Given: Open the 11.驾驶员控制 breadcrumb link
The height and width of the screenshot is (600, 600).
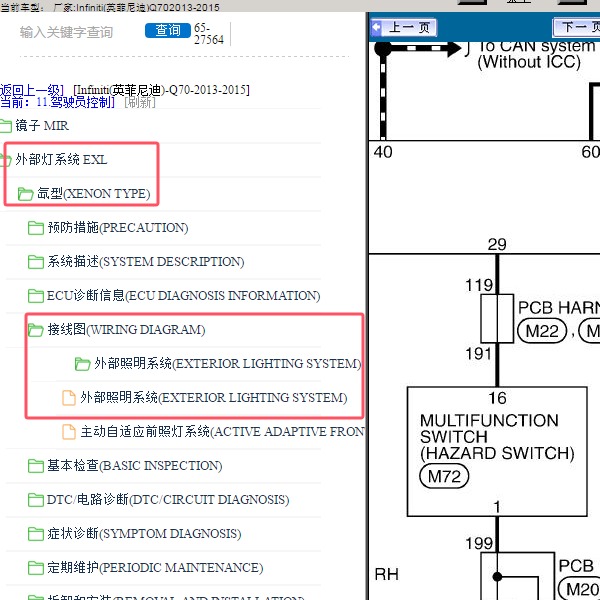Looking at the screenshot, I should click(x=75, y=102).
